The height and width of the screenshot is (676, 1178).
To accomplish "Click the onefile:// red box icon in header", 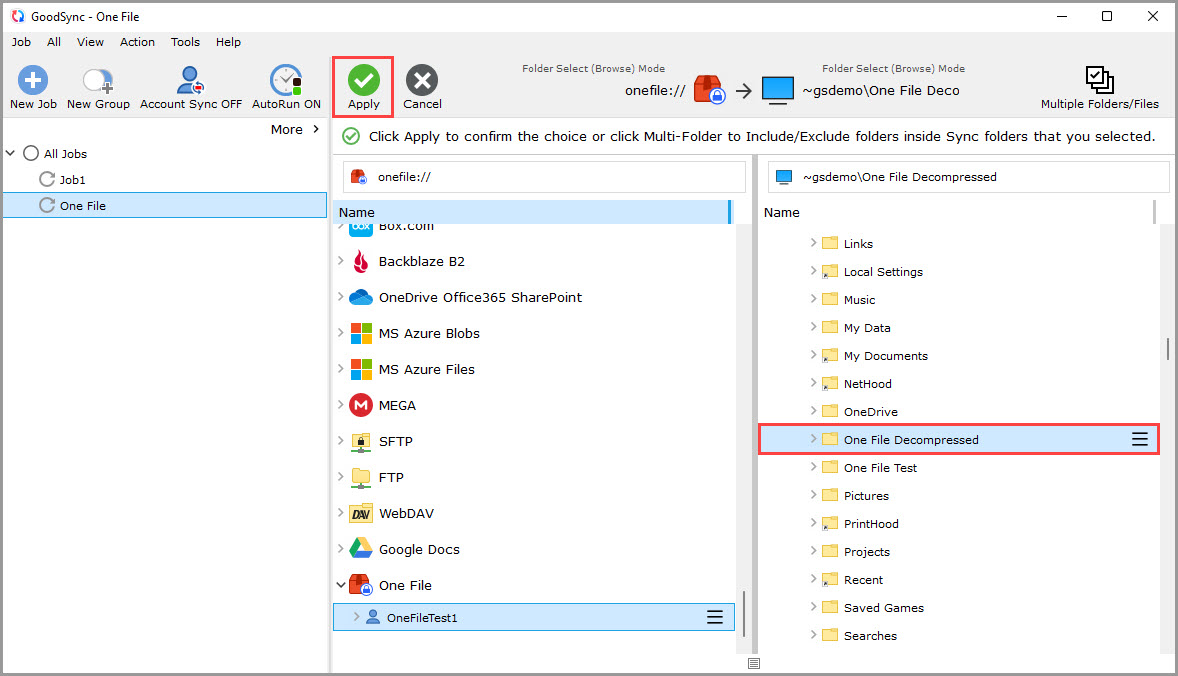I will (708, 90).
